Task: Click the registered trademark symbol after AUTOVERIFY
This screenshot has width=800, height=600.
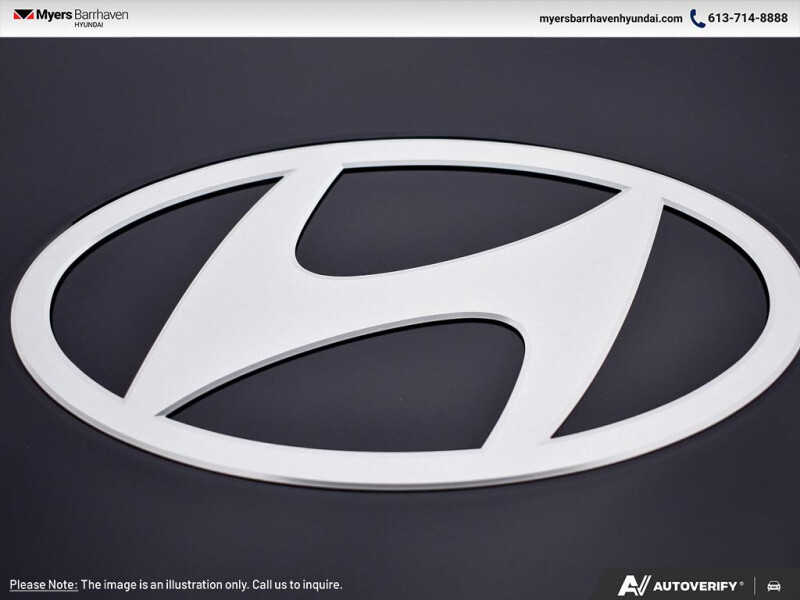Action: pos(743,580)
